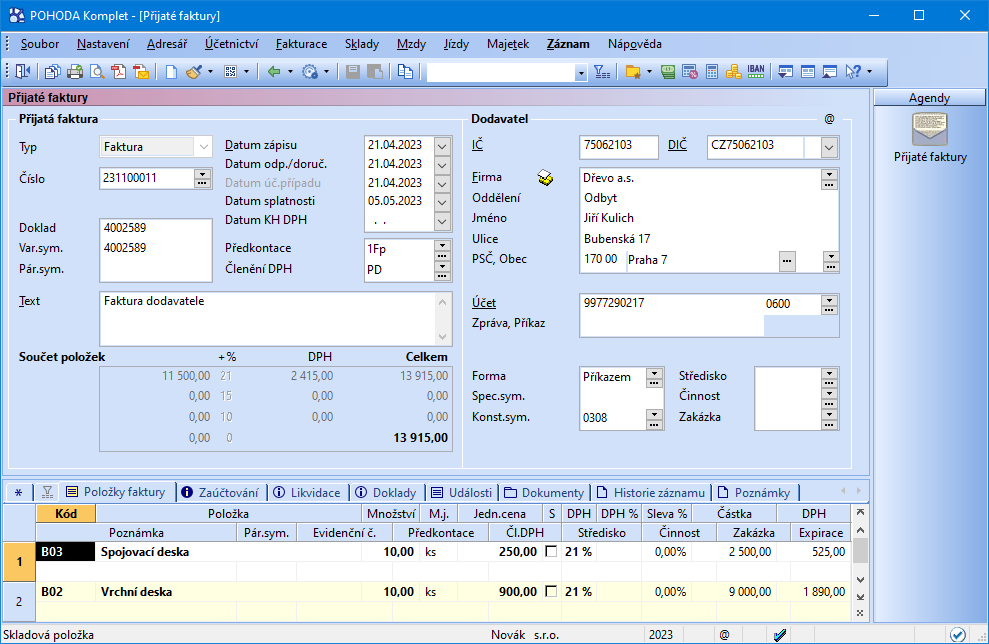Click the green banknotes icon

coord(668,72)
